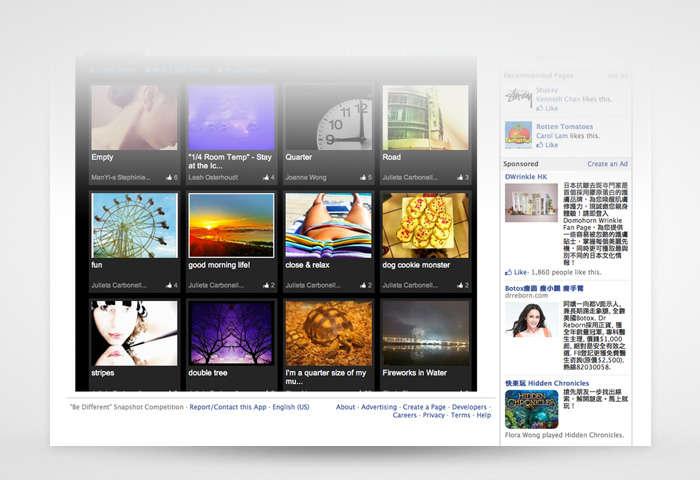Like the Rotten Tomatoes recommended page
700x480 pixels.
[x=547, y=145]
